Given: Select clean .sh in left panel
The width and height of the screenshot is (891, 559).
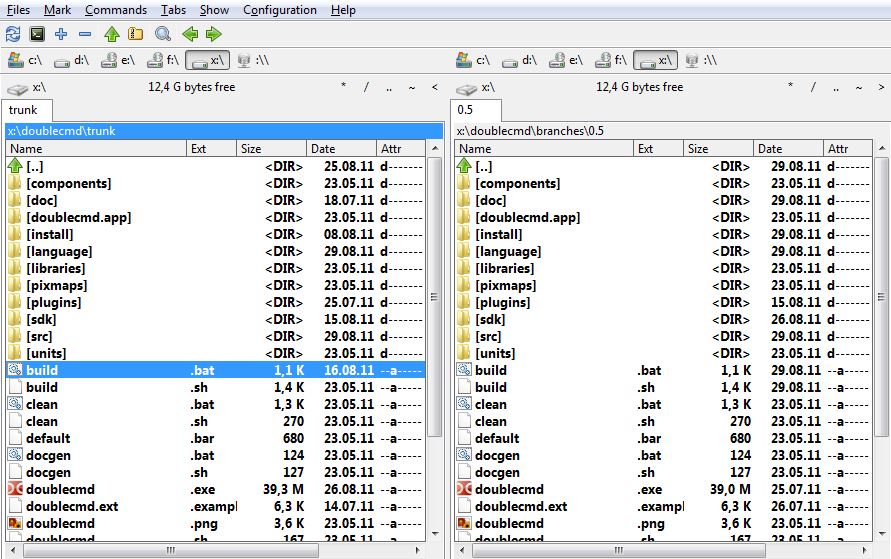Looking at the screenshot, I should click(215, 422).
